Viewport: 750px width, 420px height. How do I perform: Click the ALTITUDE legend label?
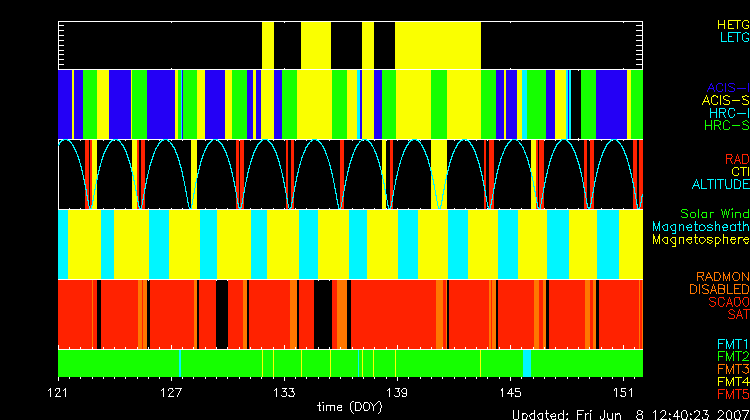click(720, 185)
